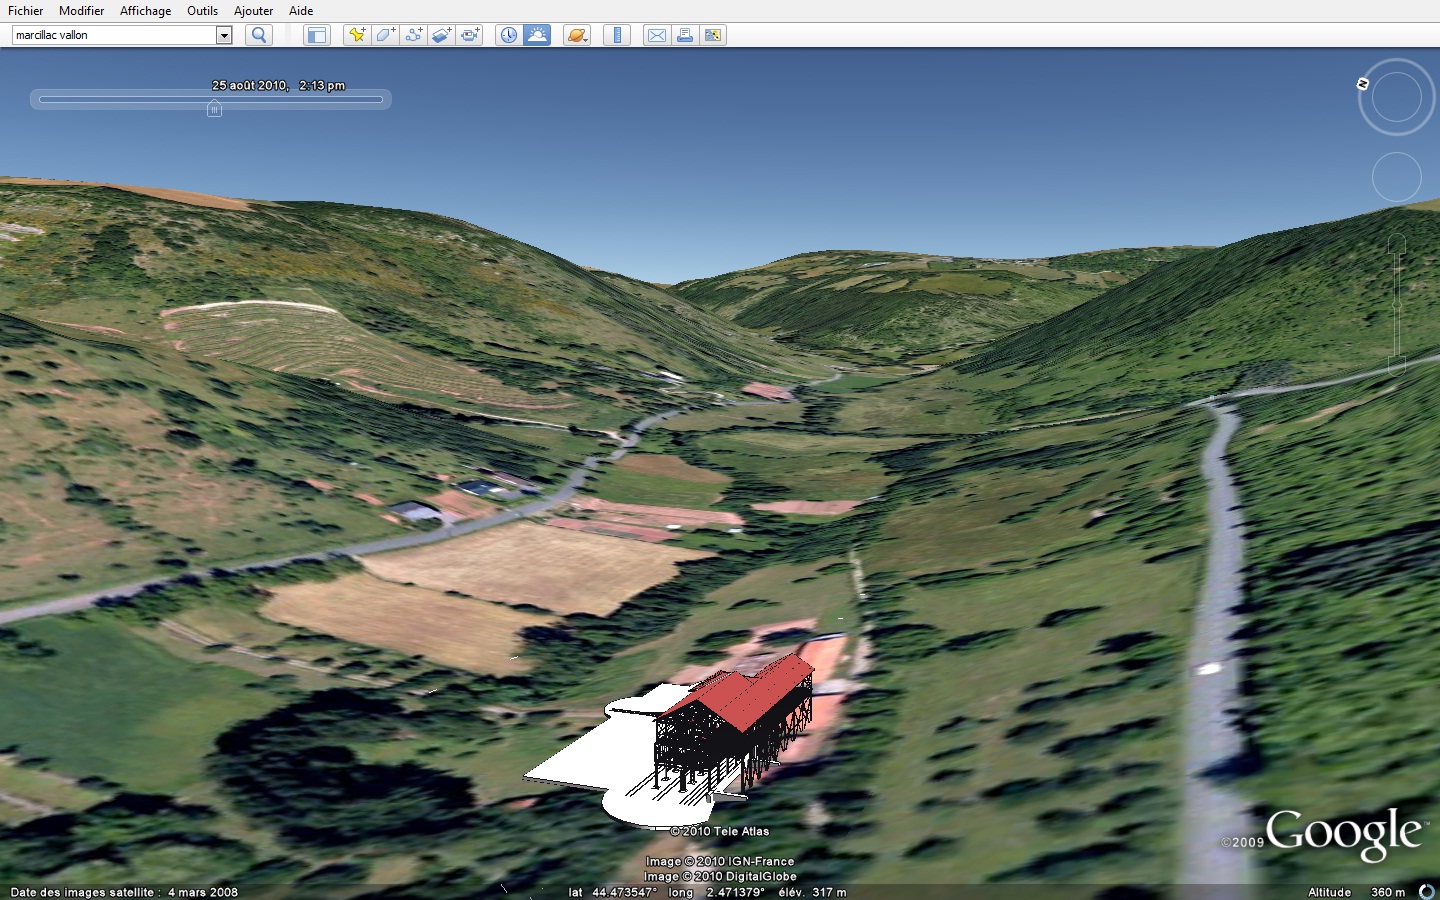The image size is (1440, 900).
Task: Open the planet switcher dropdown
Action: click(x=577, y=35)
